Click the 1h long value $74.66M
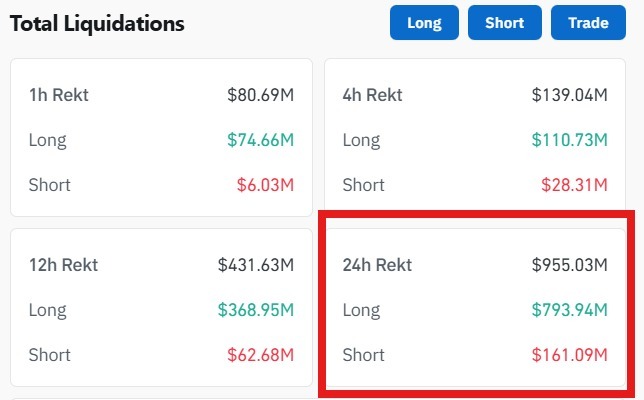The image size is (644, 400). 260,140
